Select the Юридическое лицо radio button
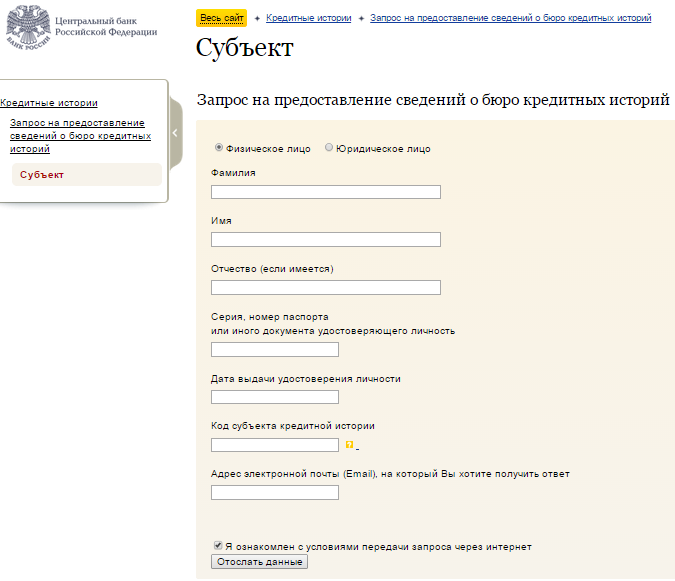Image resolution: width=675 pixels, height=581 pixels. point(329,148)
